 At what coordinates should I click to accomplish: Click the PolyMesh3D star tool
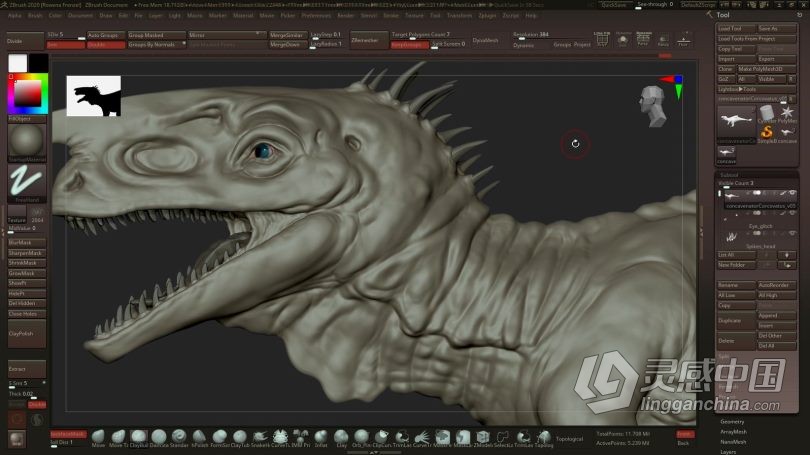[x=787, y=114]
